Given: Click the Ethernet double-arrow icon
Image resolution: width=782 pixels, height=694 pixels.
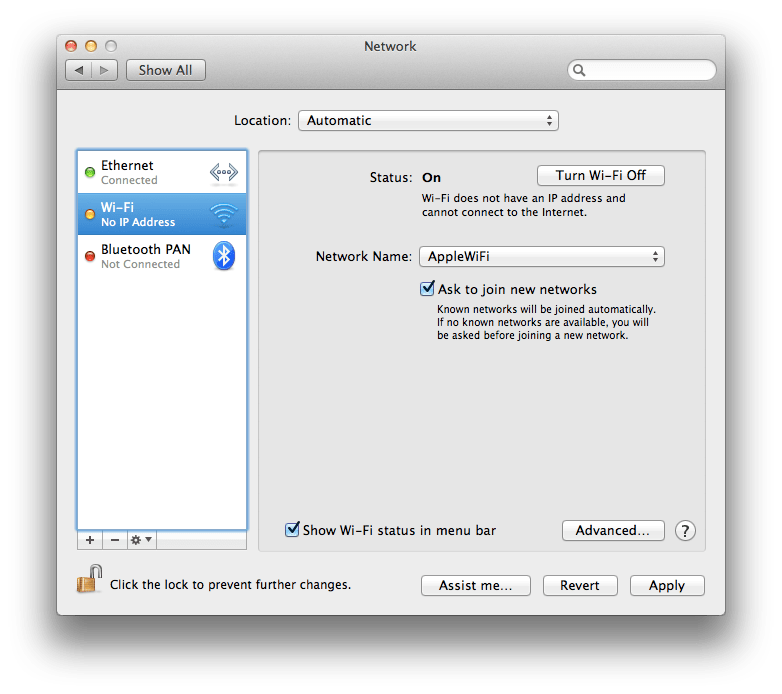Looking at the screenshot, I should (x=223, y=173).
